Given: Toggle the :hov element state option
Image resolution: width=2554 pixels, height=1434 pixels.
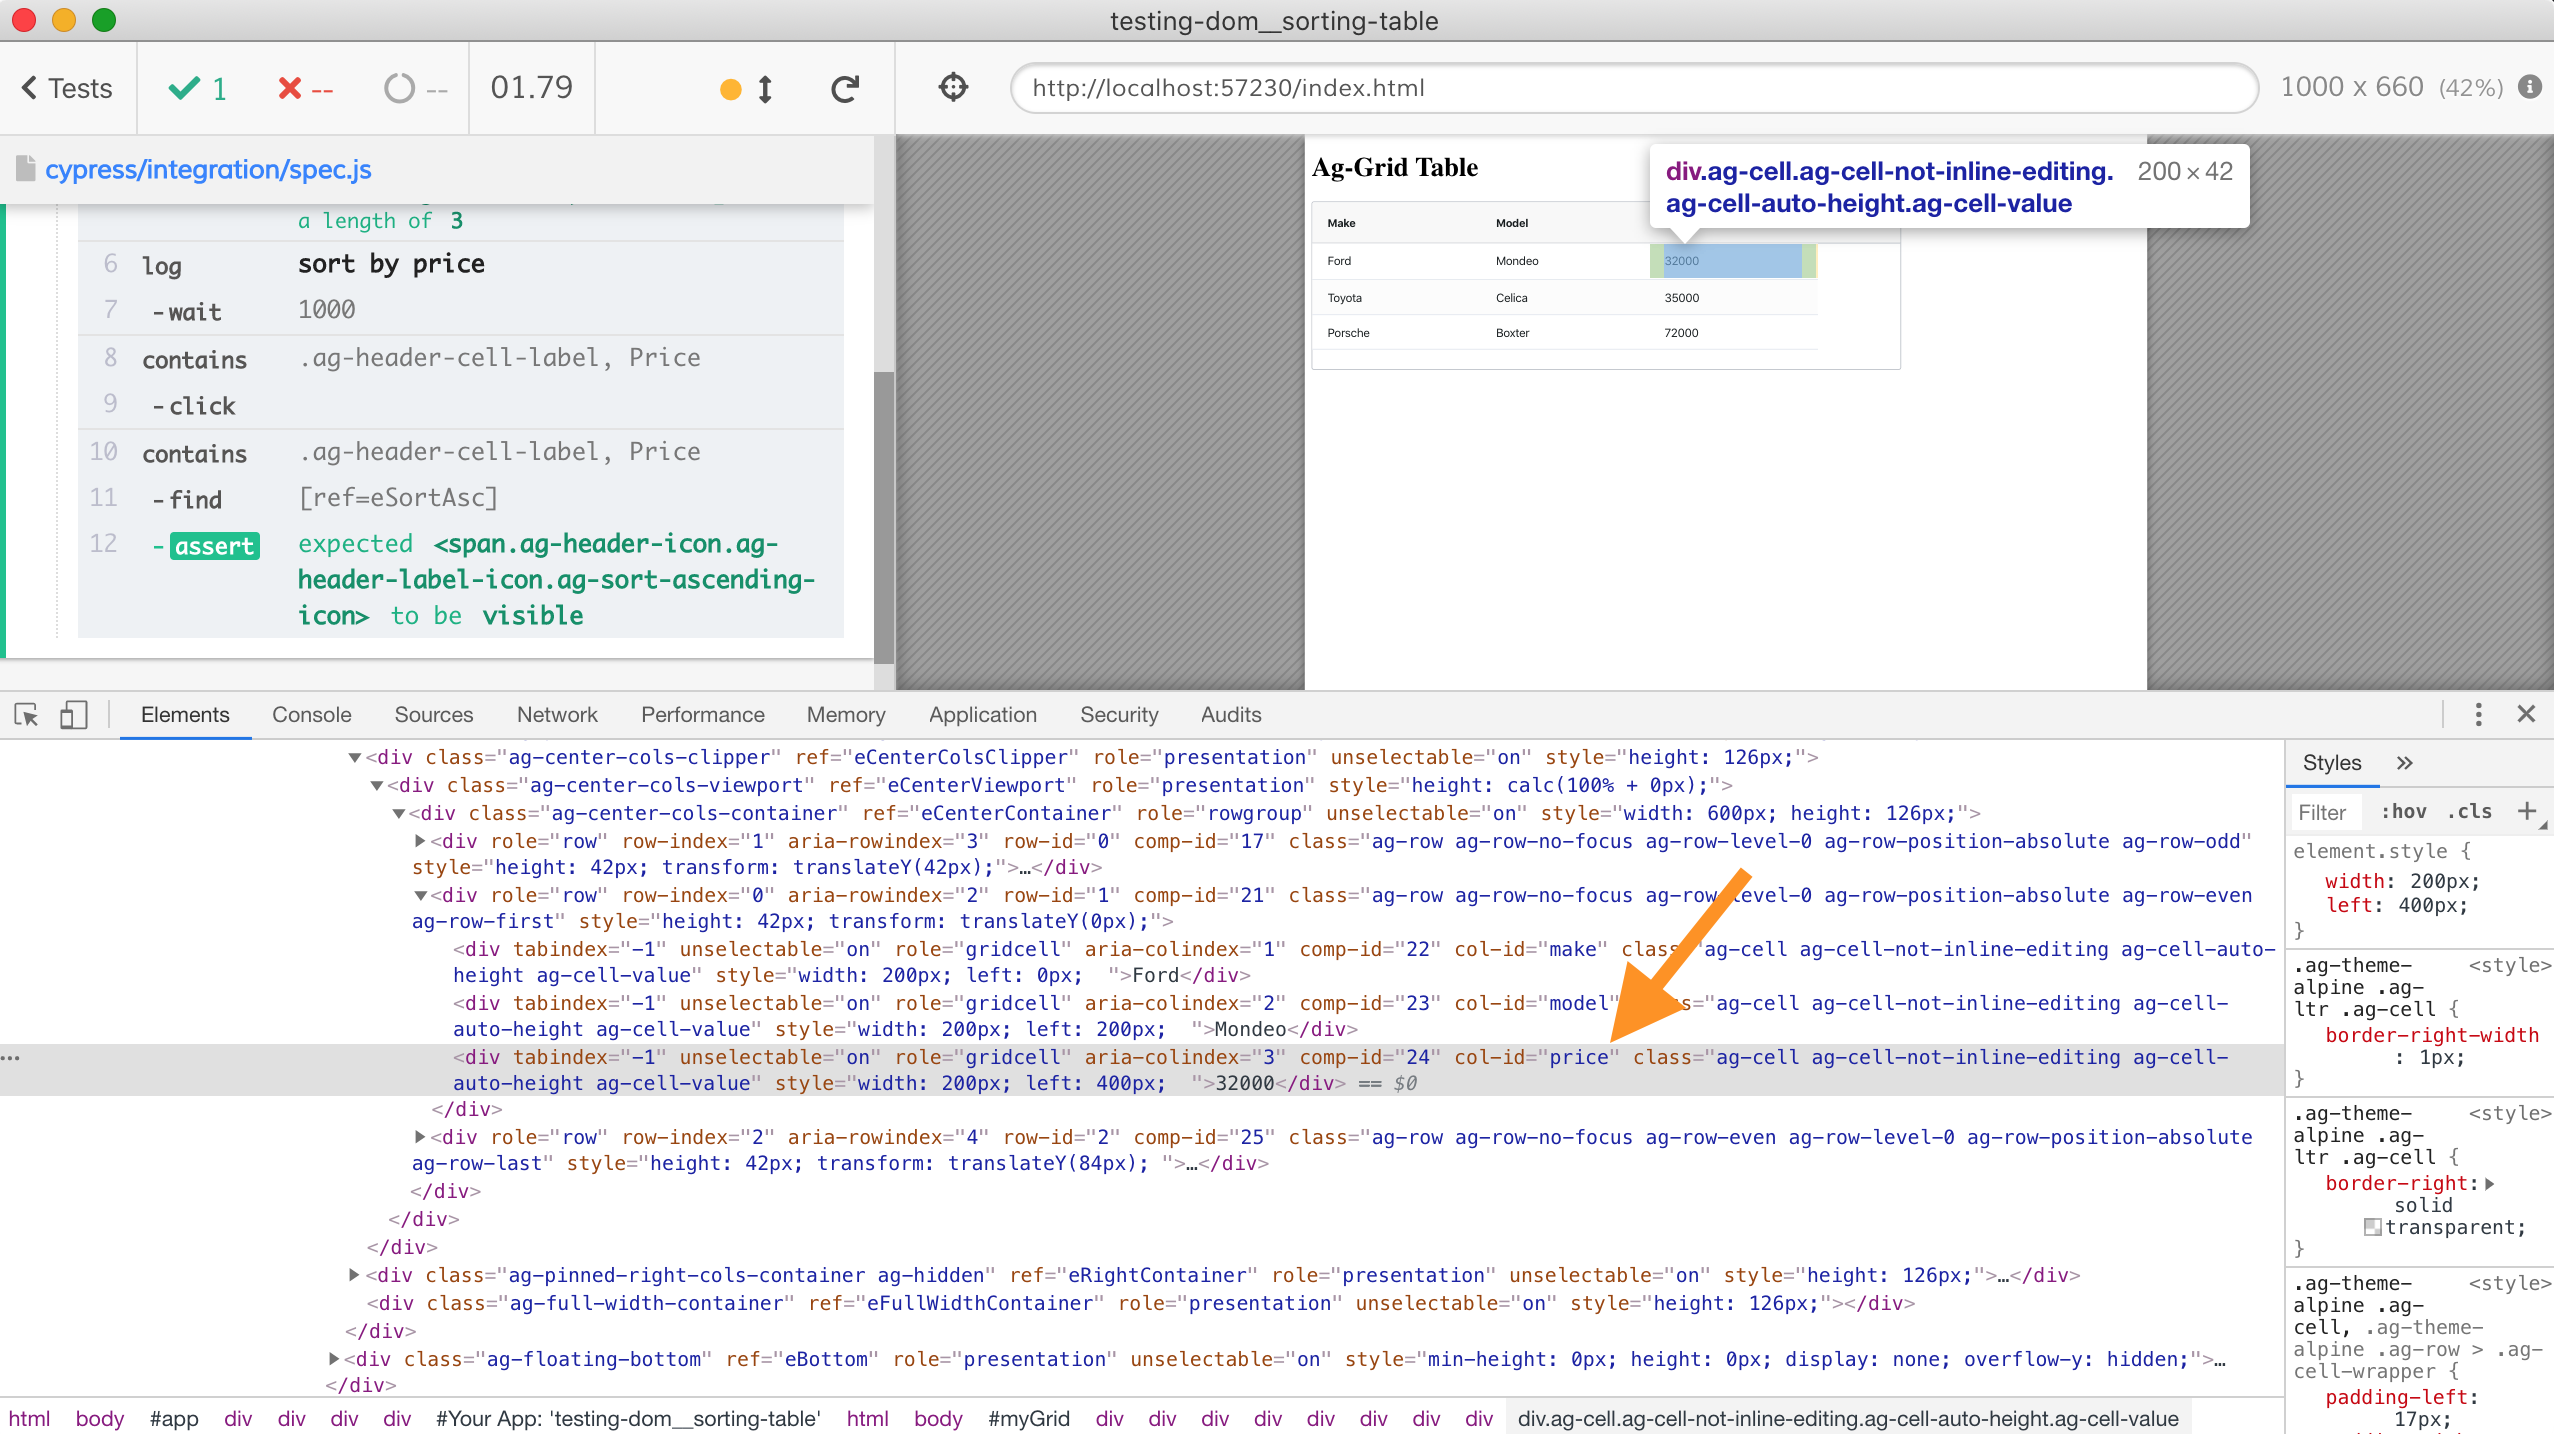Looking at the screenshot, I should [2403, 812].
